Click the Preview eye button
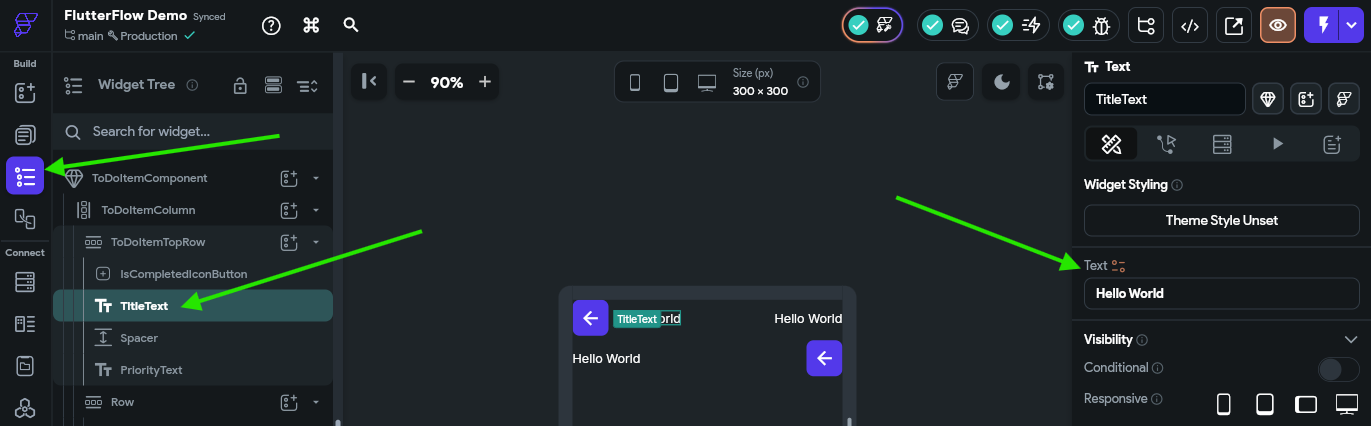 (x=1278, y=26)
